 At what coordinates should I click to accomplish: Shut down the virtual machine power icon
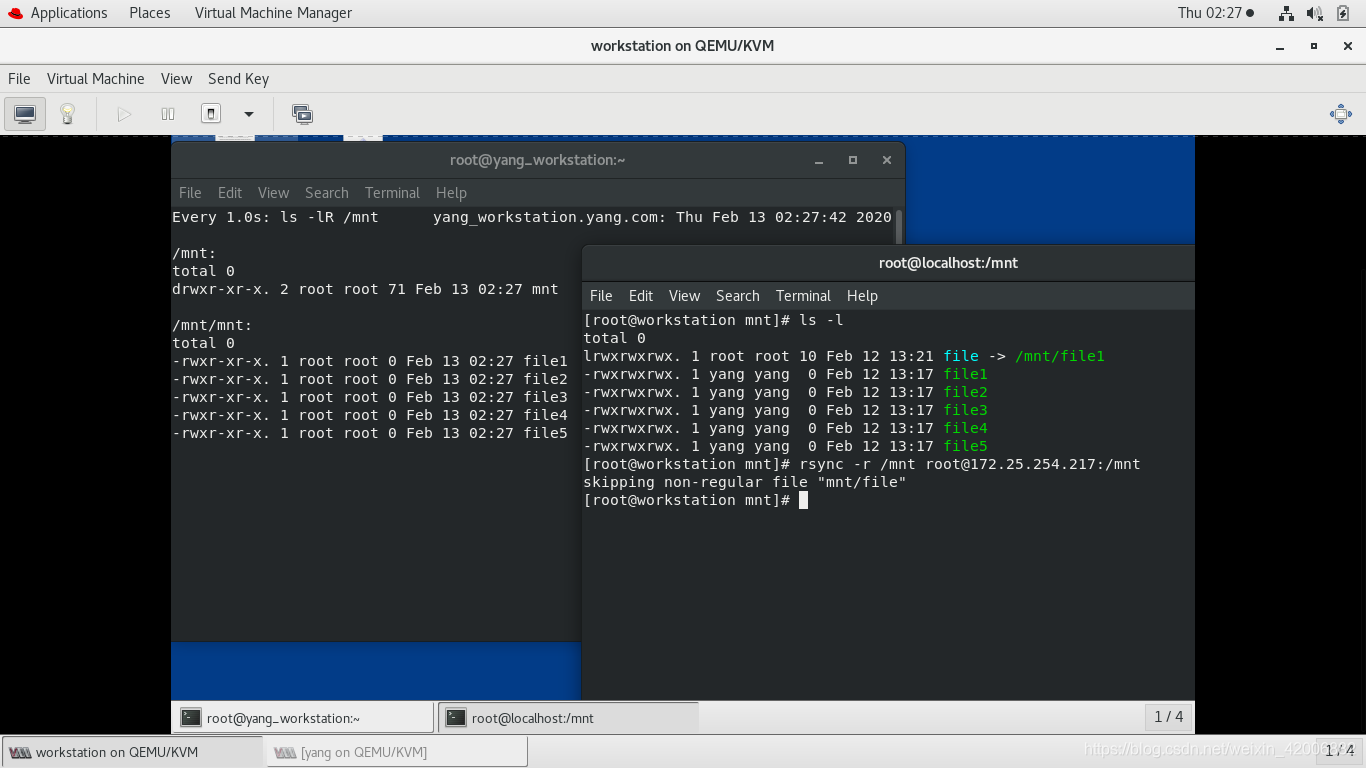(211, 114)
